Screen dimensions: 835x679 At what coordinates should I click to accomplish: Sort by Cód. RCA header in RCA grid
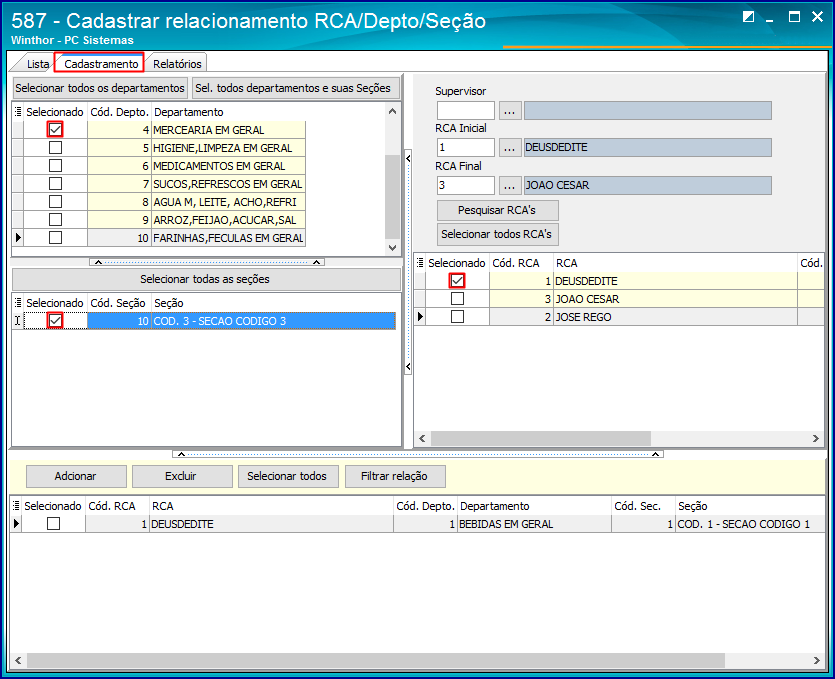click(515, 263)
